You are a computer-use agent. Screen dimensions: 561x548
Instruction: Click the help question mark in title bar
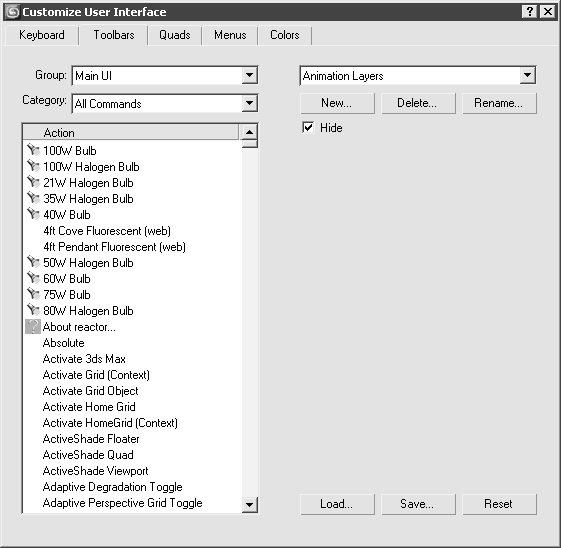pos(530,12)
